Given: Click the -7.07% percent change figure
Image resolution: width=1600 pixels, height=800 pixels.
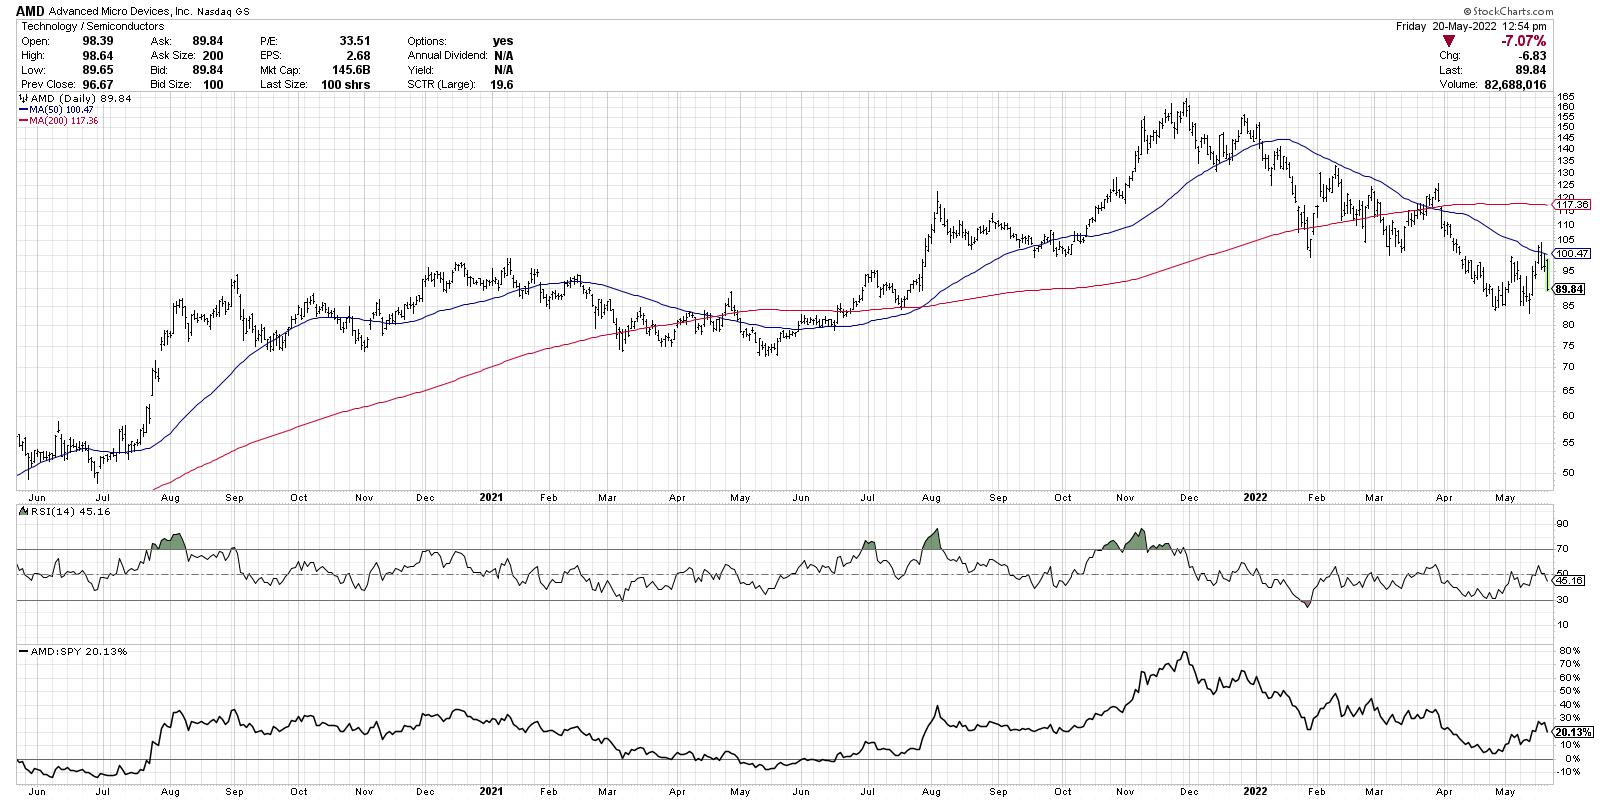Looking at the screenshot, I should (1524, 42).
